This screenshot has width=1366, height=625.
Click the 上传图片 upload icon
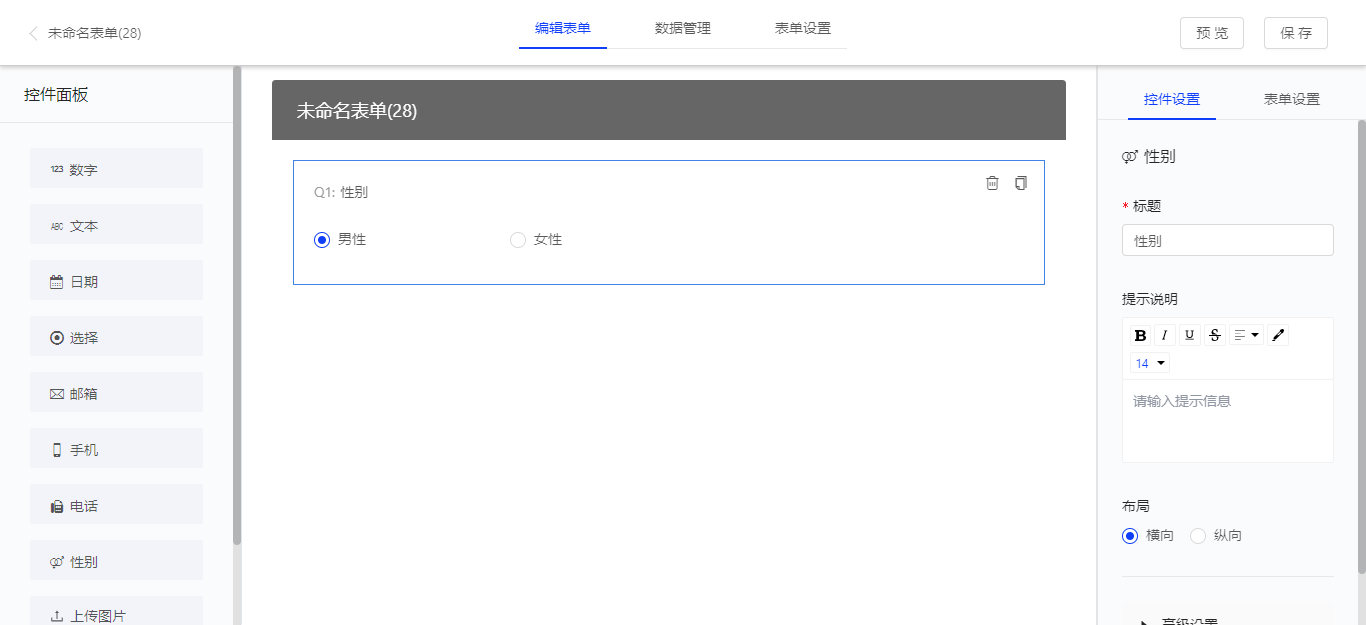pyautogui.click(x=57, y=616)
